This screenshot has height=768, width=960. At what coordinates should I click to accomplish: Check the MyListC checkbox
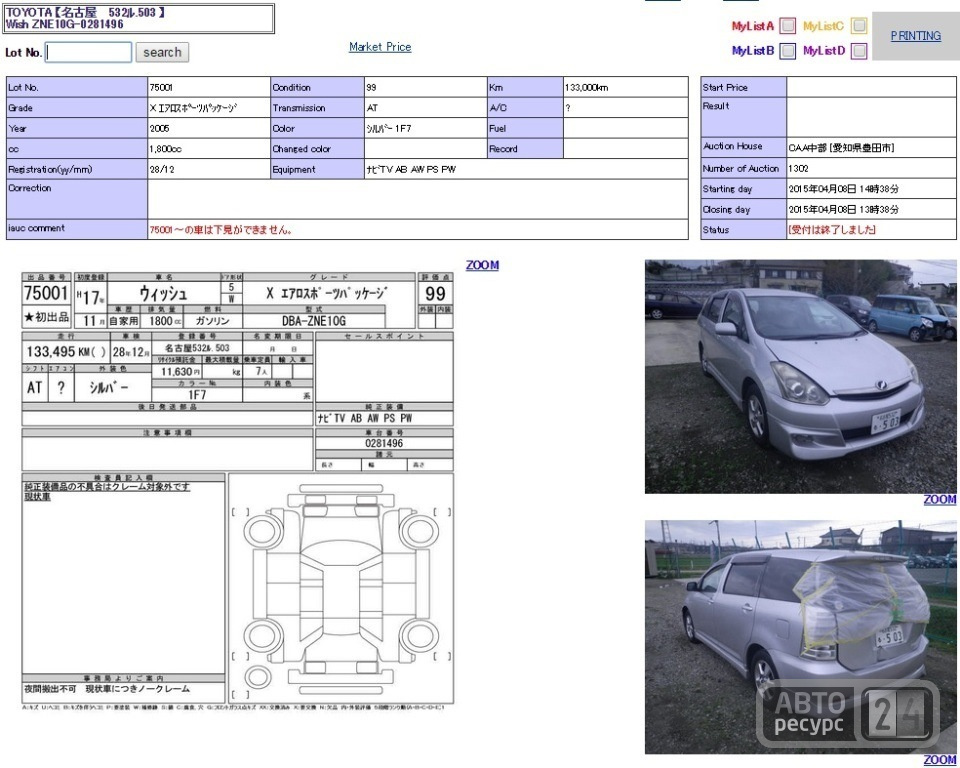pos(859,26)
